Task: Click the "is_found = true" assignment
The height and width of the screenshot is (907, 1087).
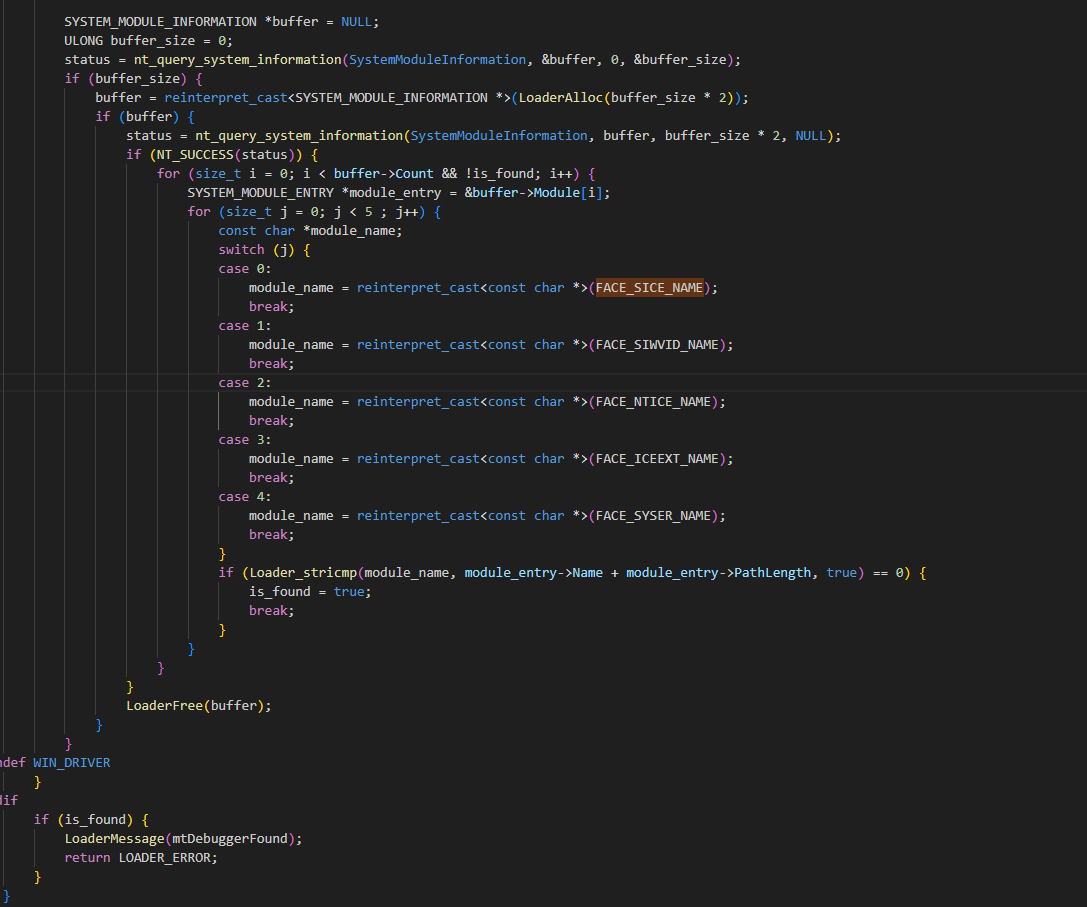Action: point(307,592)
